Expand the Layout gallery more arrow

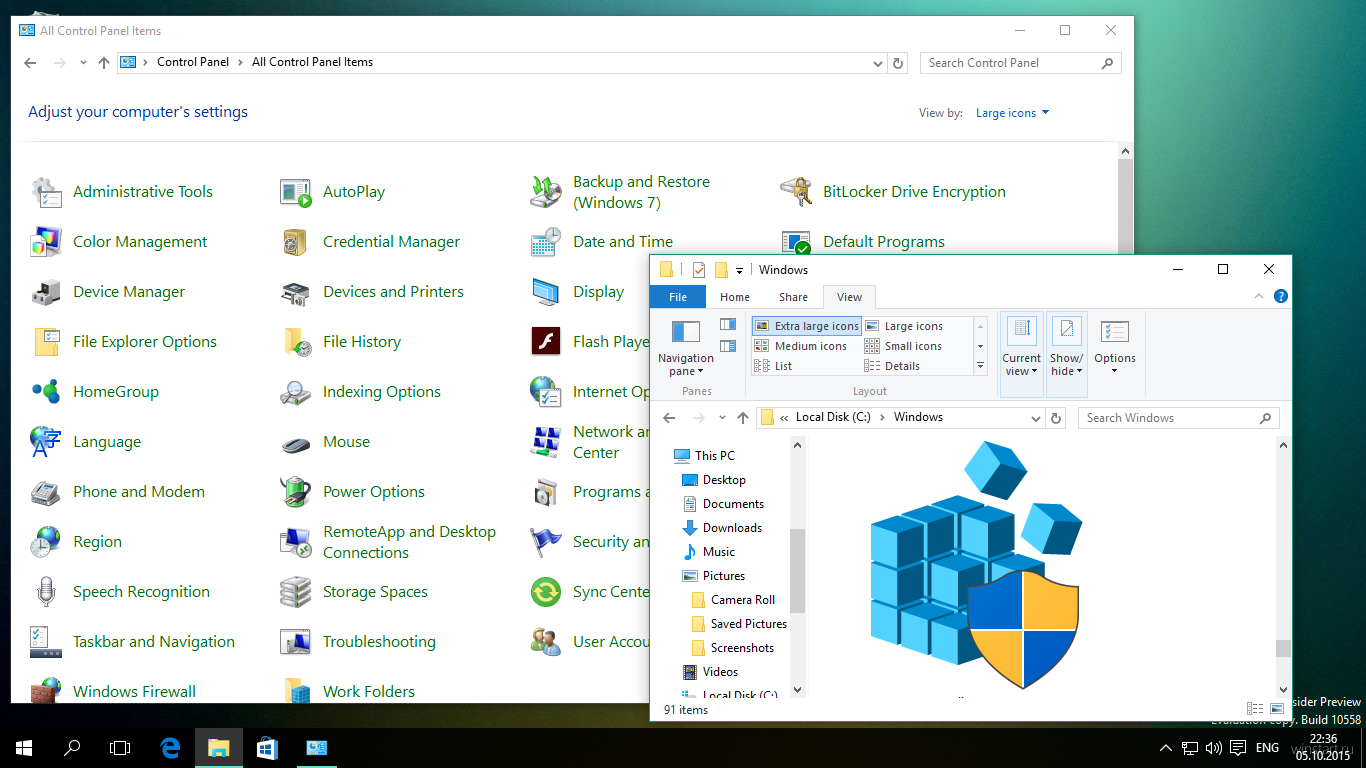(981, 367)
